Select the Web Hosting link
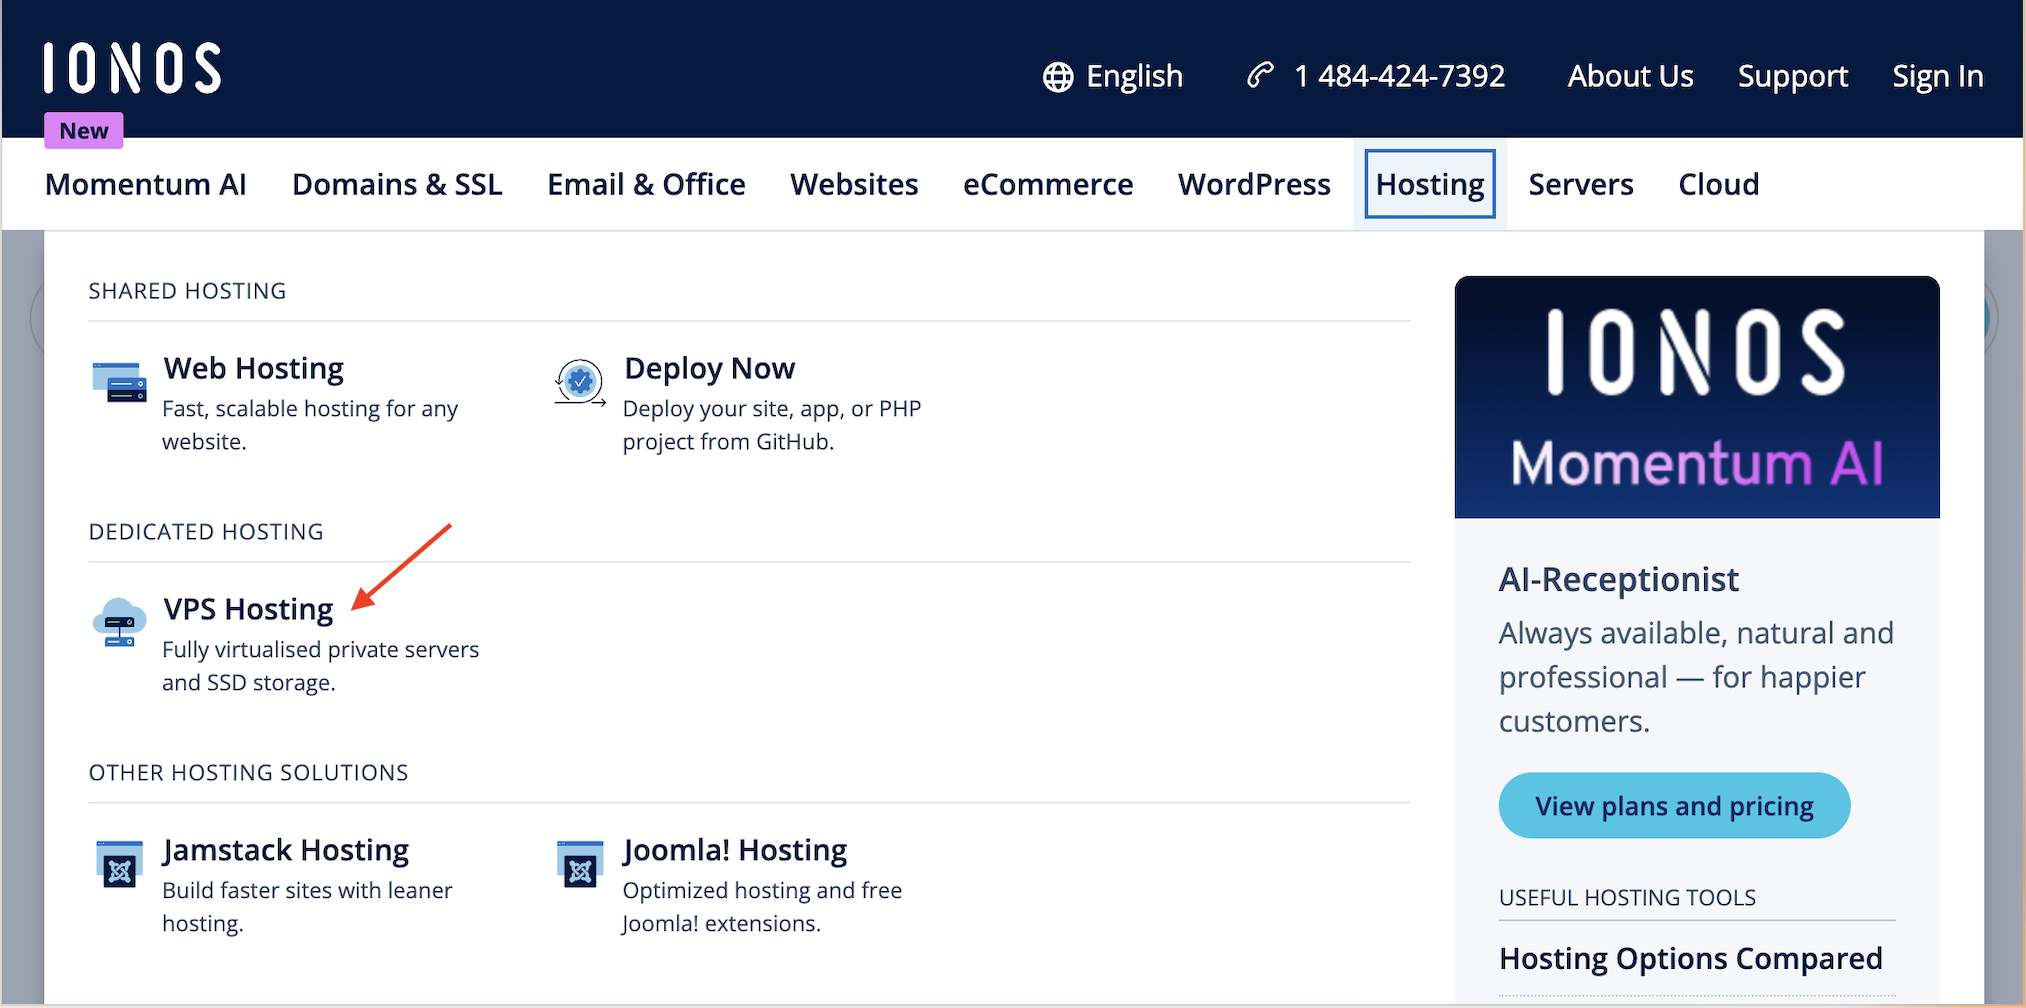2026x1008 pixels. pos(254,368)
